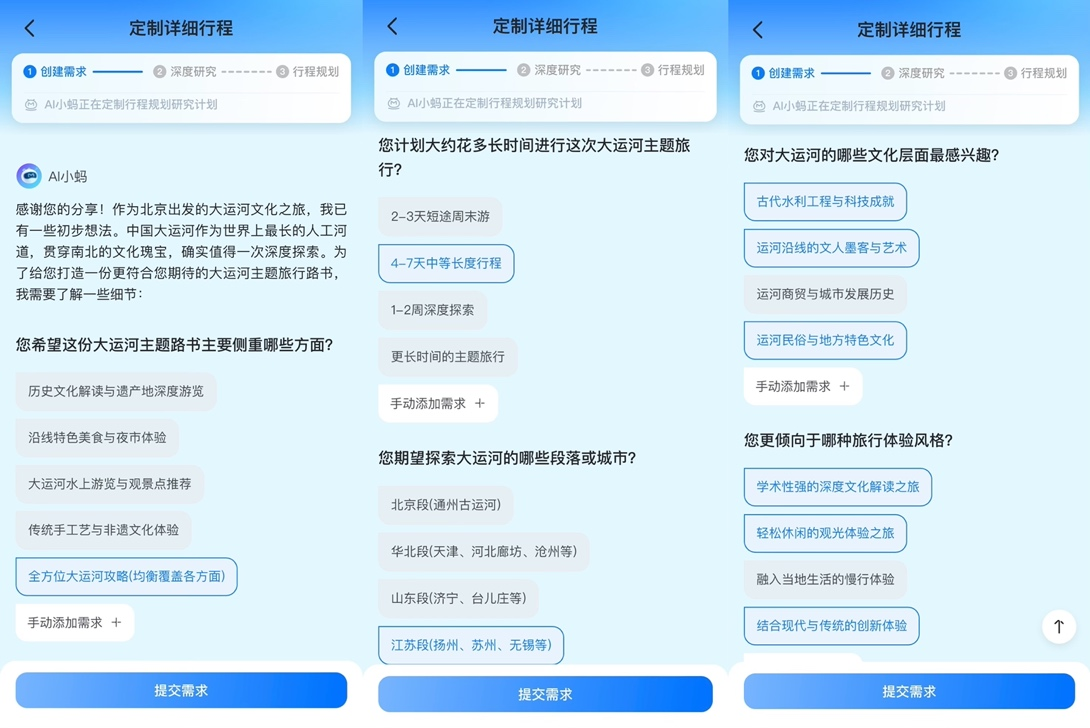Select 运河商贸与城市发展历史 option

[x=825, y=294]
